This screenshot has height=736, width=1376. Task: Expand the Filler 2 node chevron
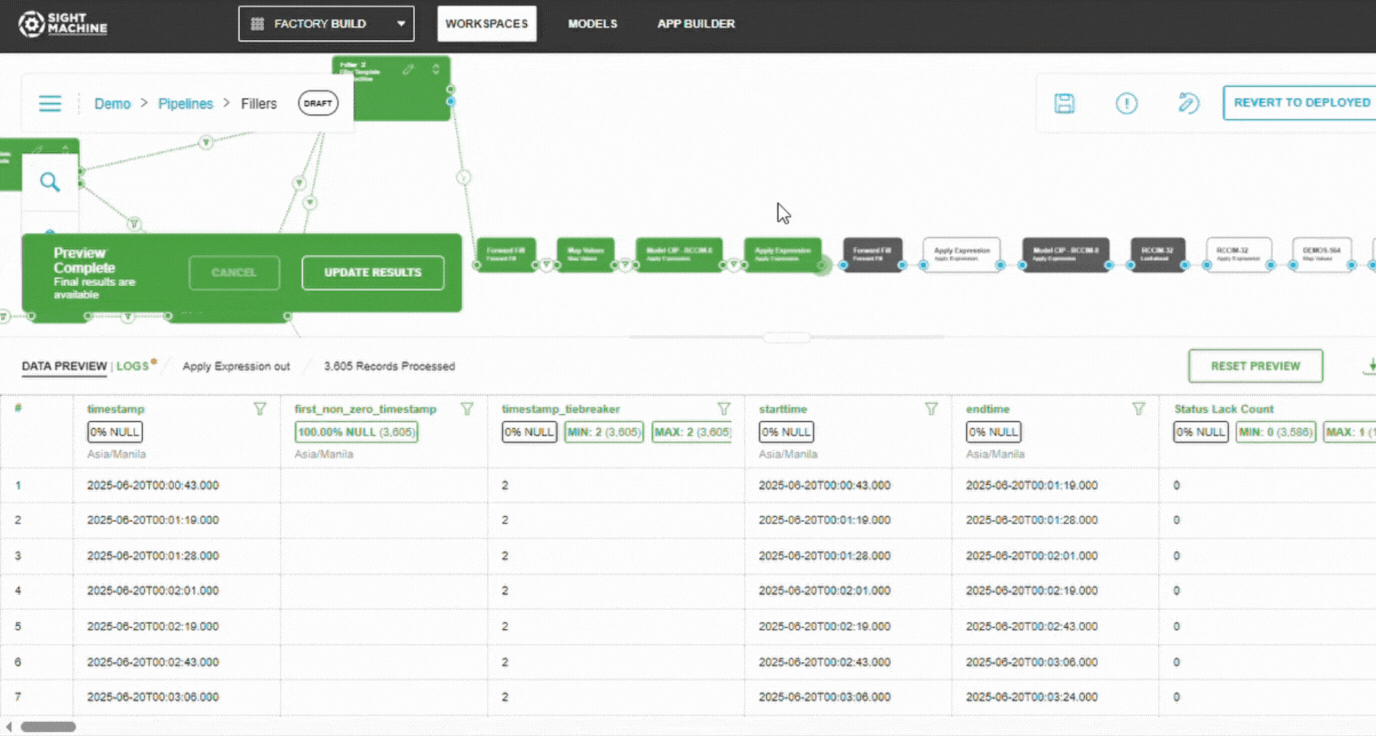(x=436, y=69)
